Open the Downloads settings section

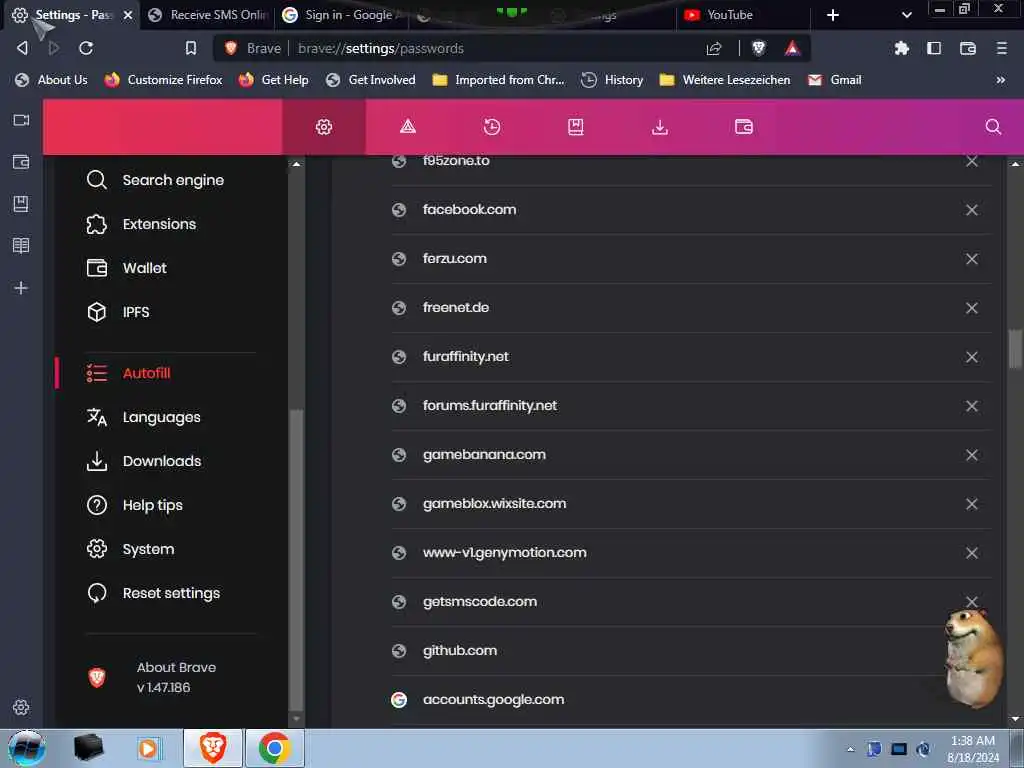pyautogui.click(x=144, y=461)
